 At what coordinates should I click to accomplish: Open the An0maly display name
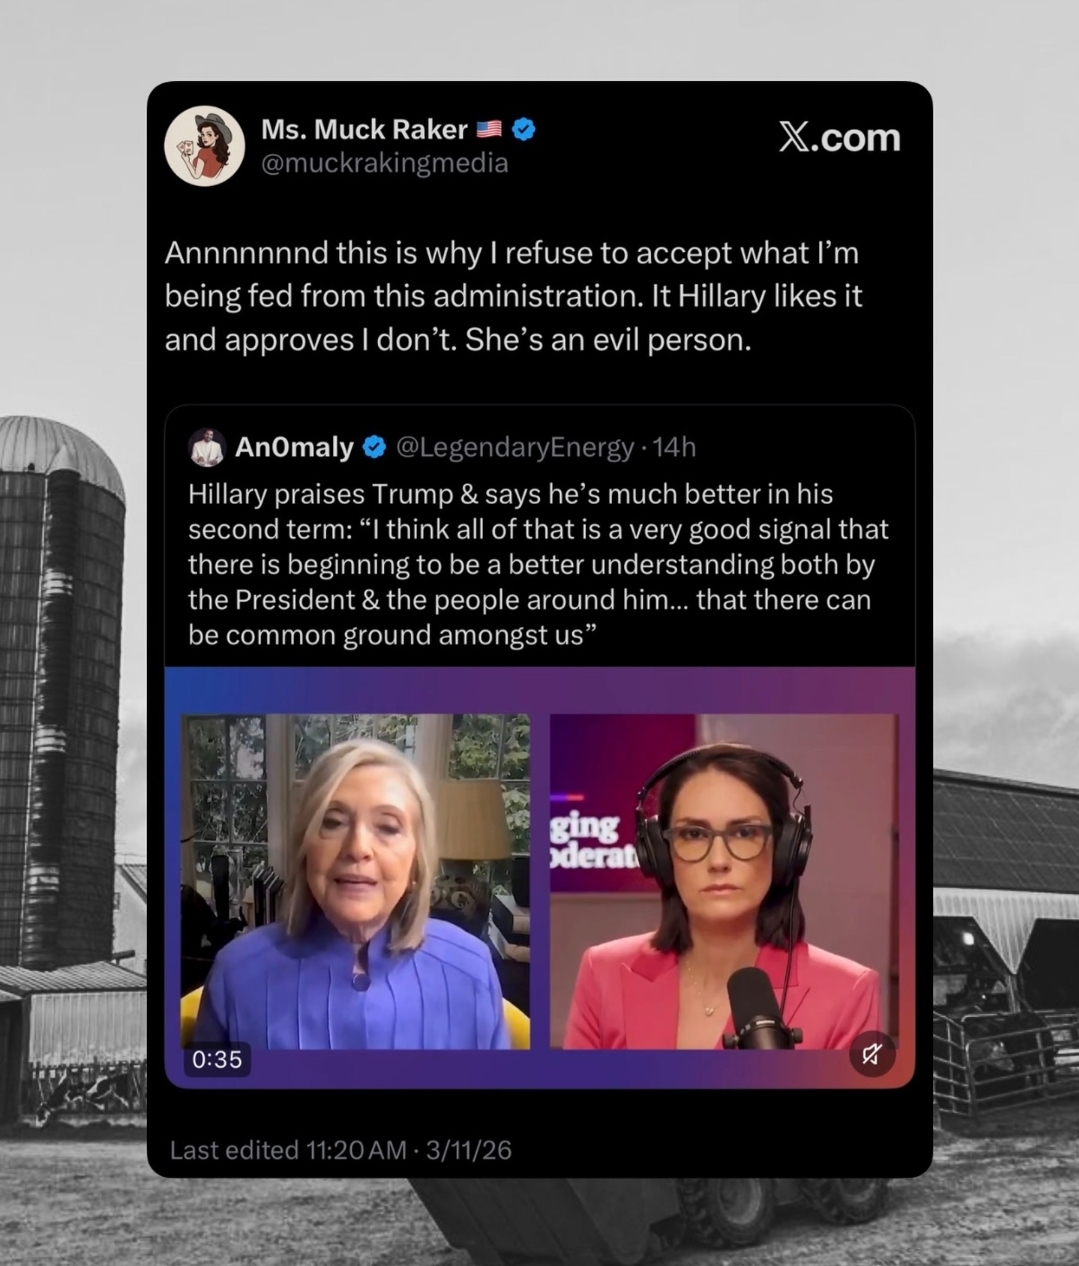tap(294, 447)
